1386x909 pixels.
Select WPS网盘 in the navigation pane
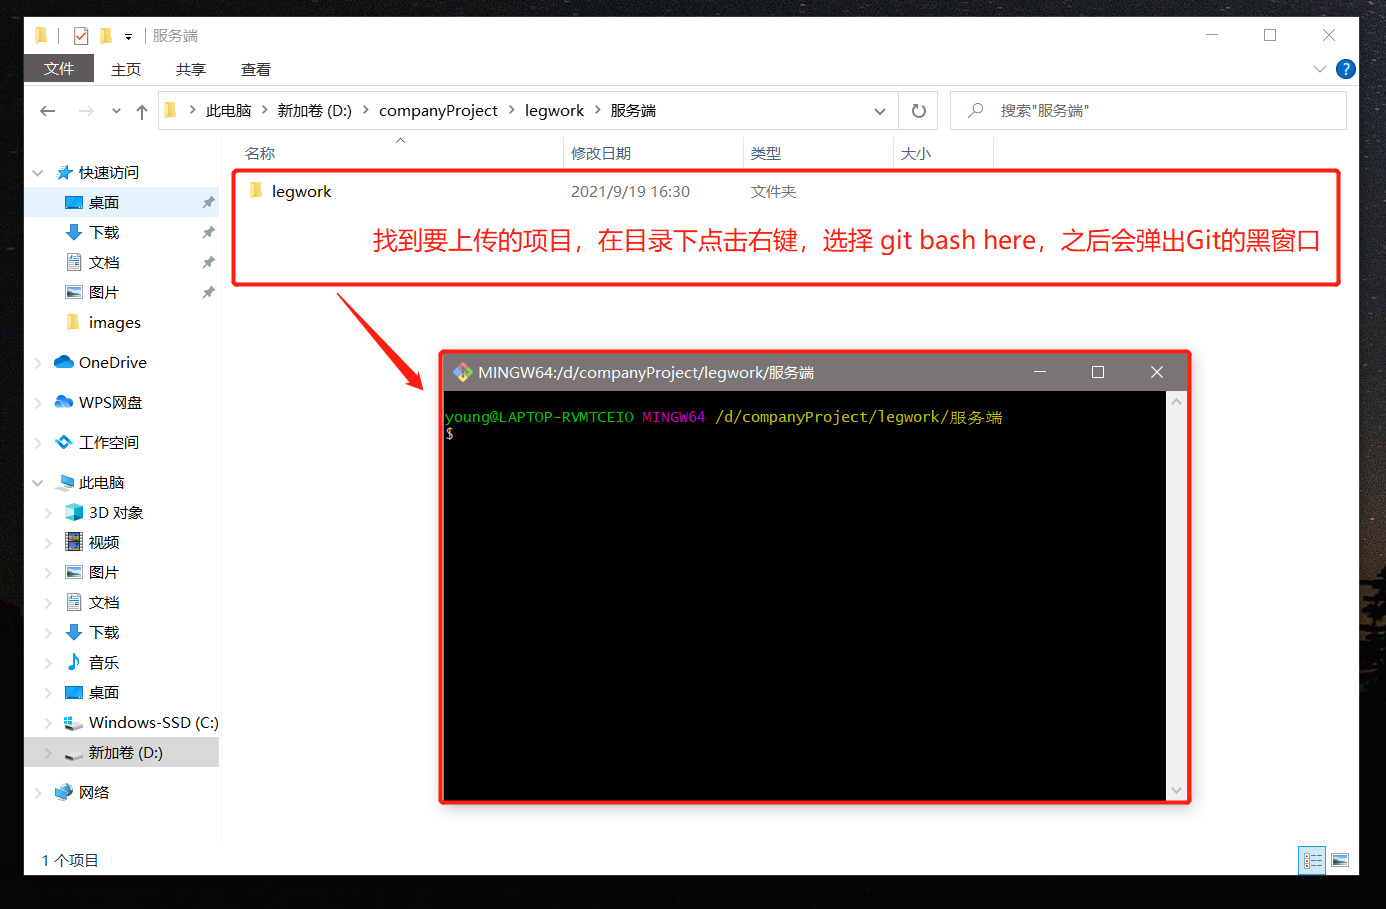point(110,403)
